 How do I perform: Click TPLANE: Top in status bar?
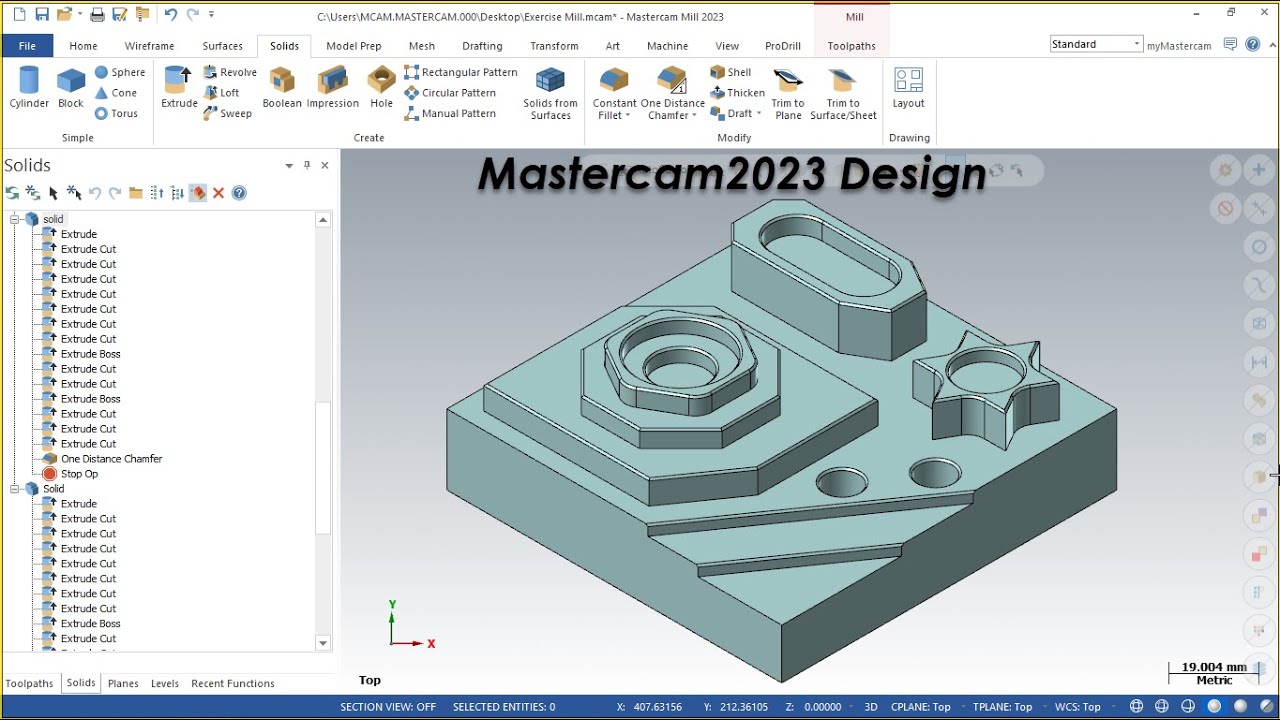click(x=1002, y=707)
